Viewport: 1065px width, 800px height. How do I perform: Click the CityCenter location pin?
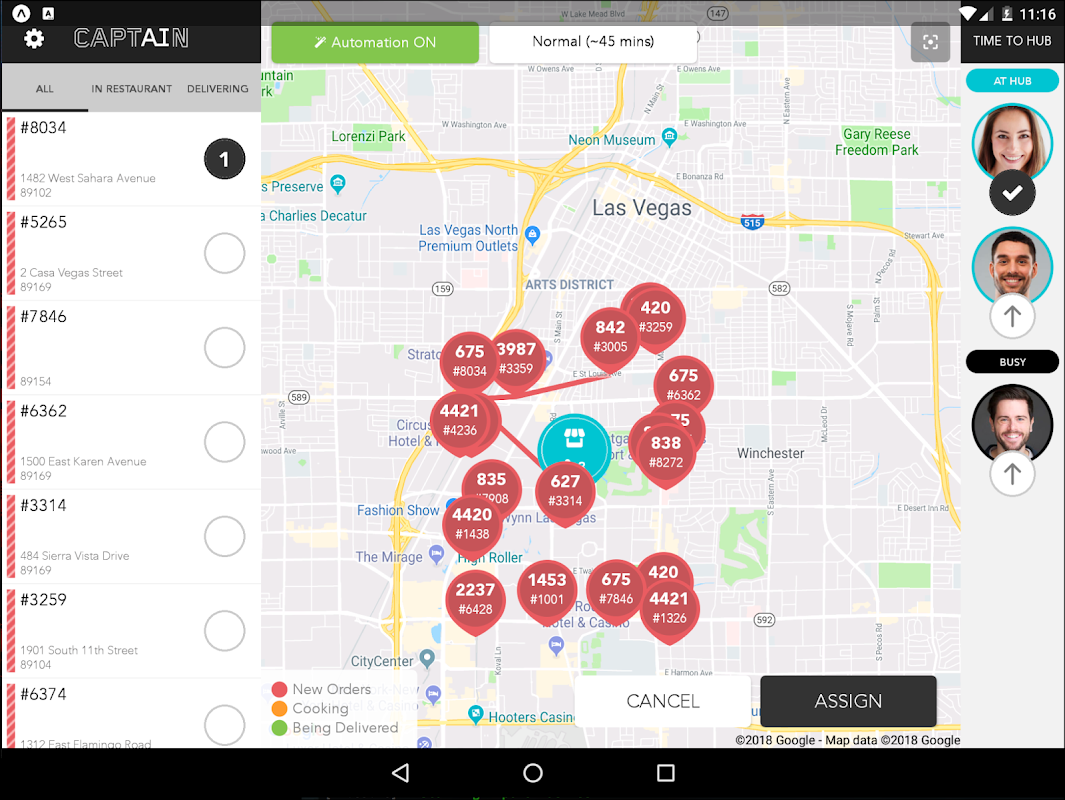(427, 657)
